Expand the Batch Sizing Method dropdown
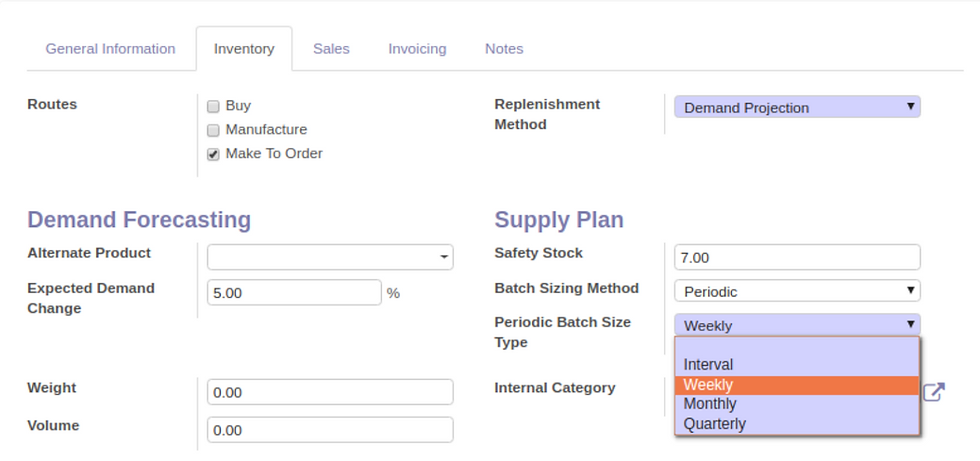The width and height of the screenshot is (980, 461). click(797, 290)
